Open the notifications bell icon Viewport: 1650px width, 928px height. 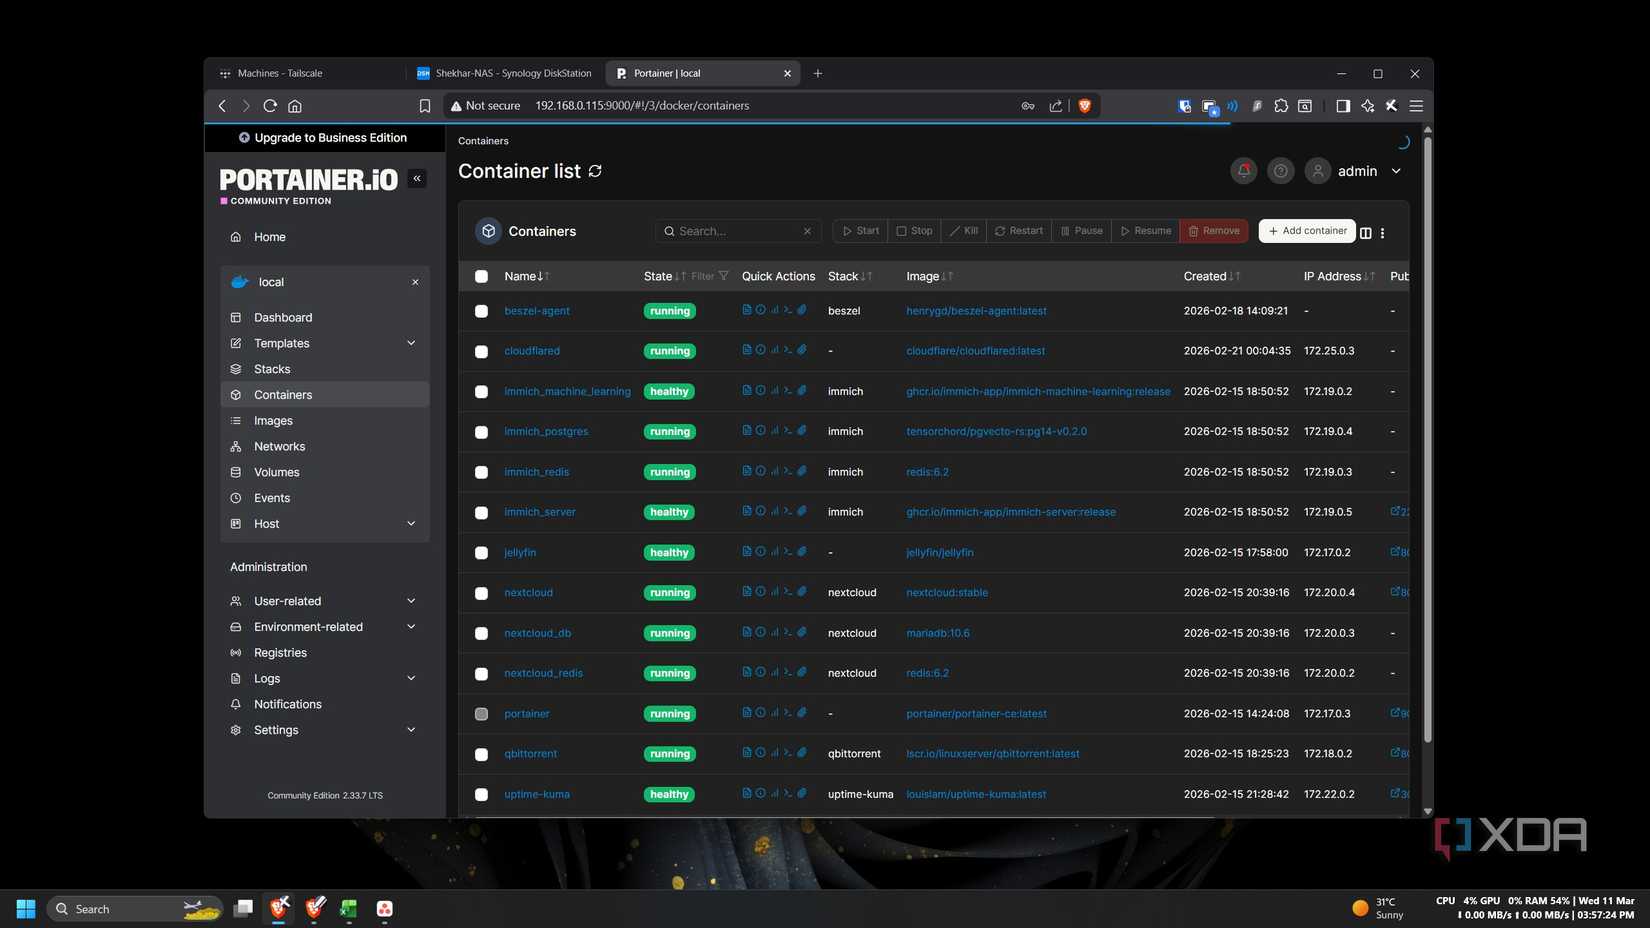click(1243, 171)
